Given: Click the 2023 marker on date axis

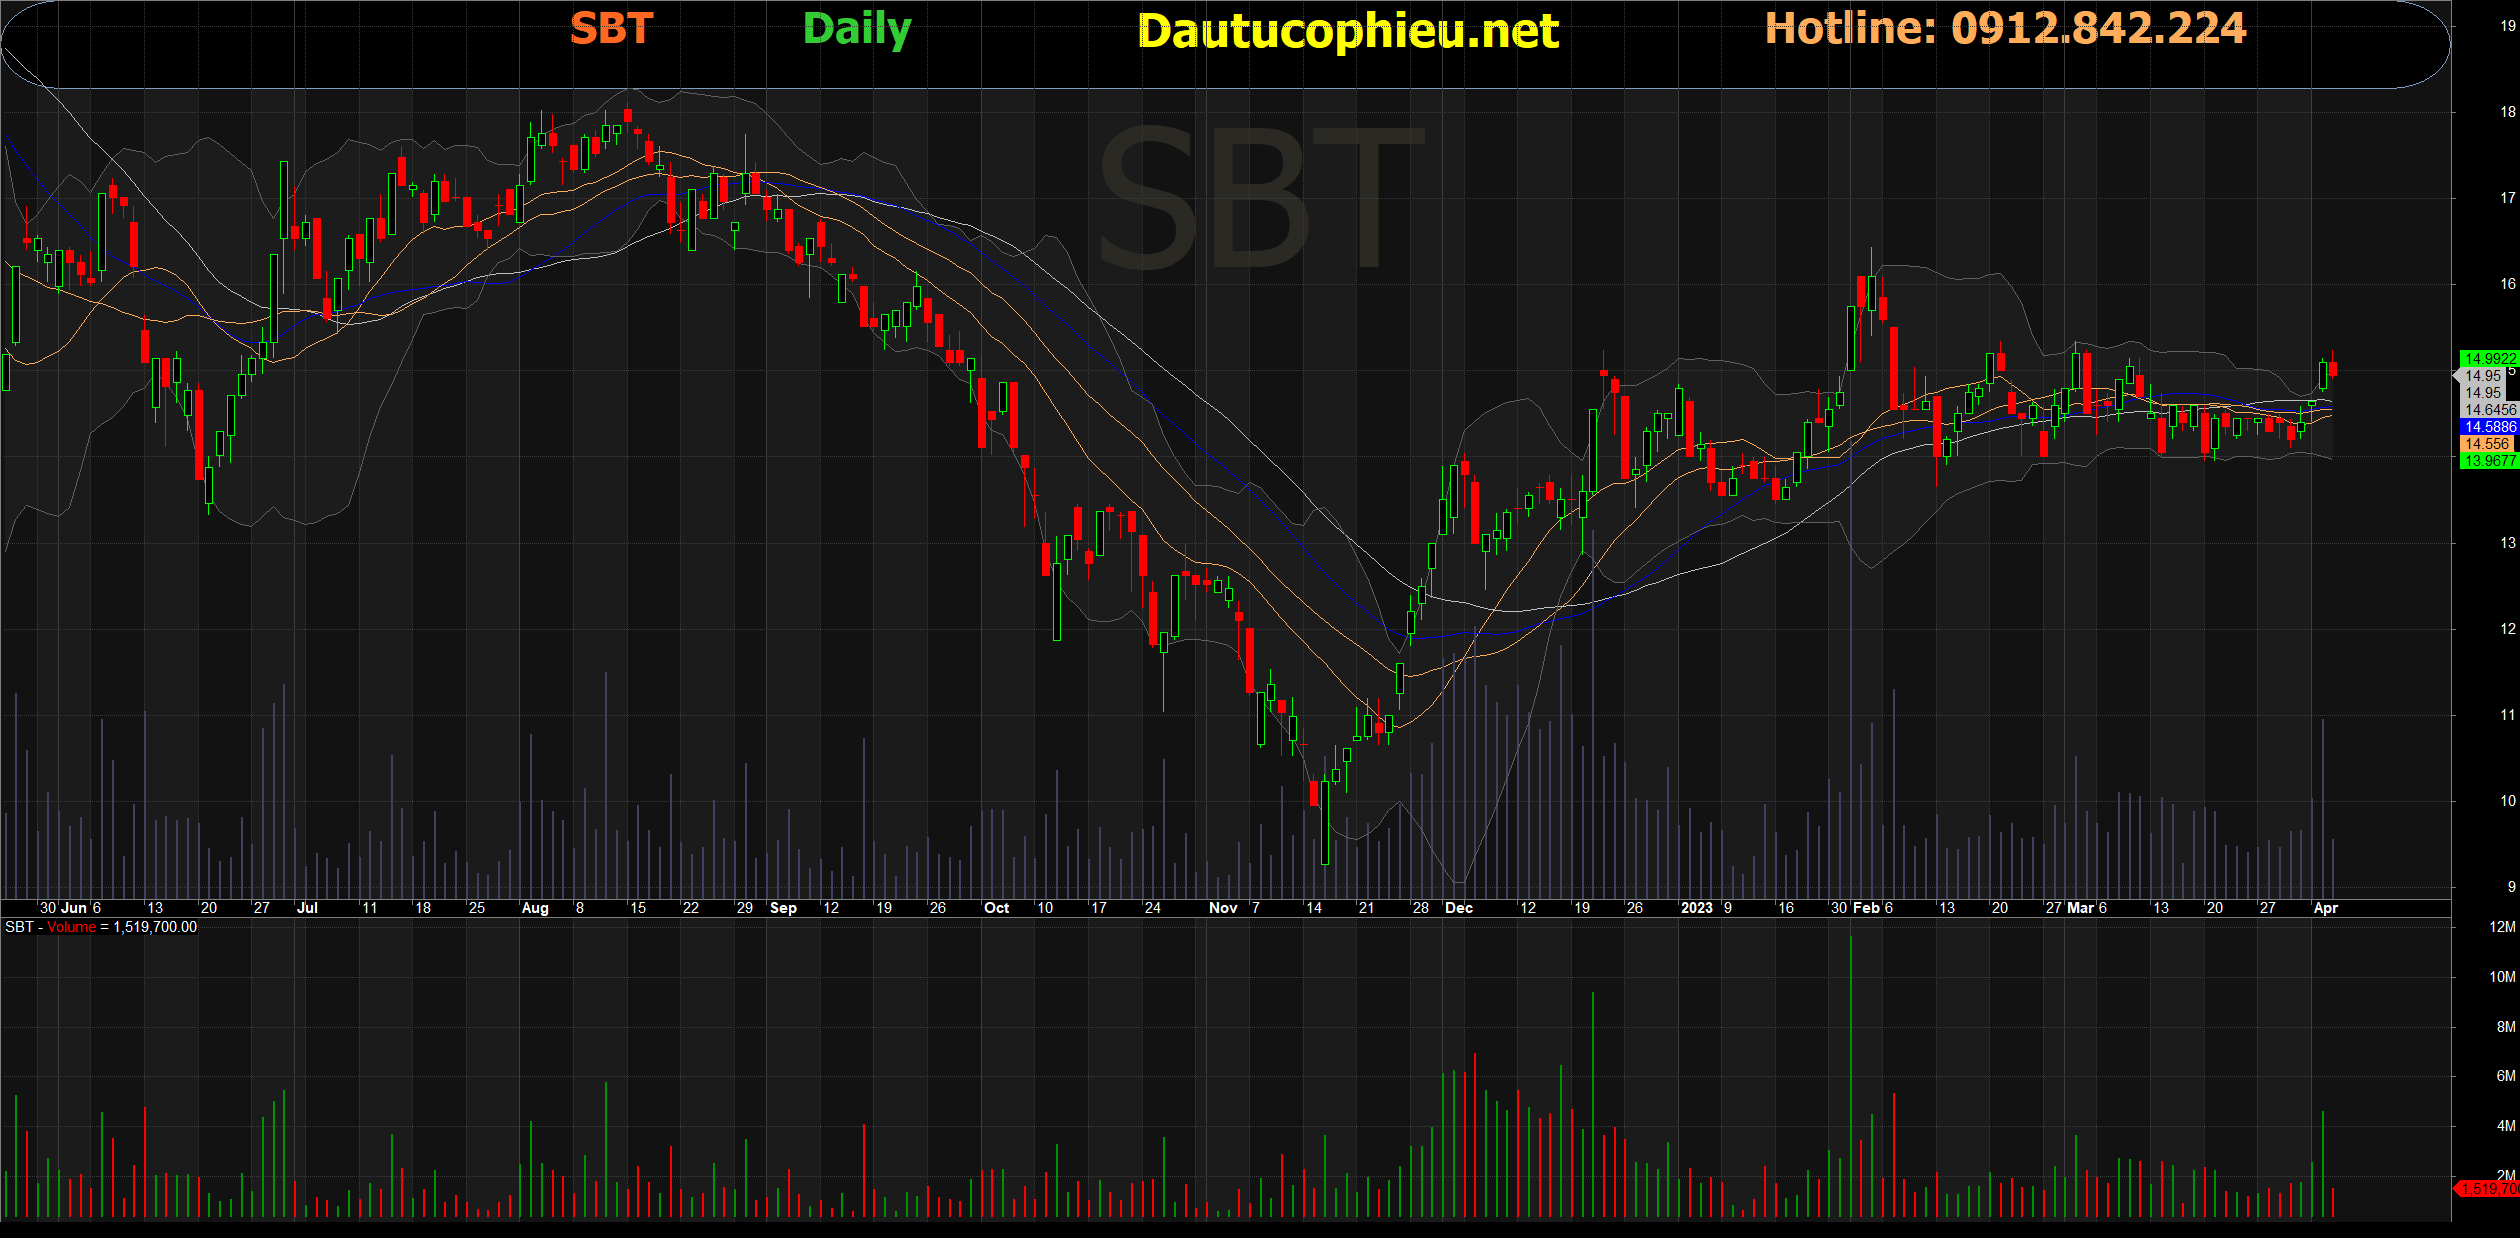Looking at the screenshot, I should [1696, 908].
